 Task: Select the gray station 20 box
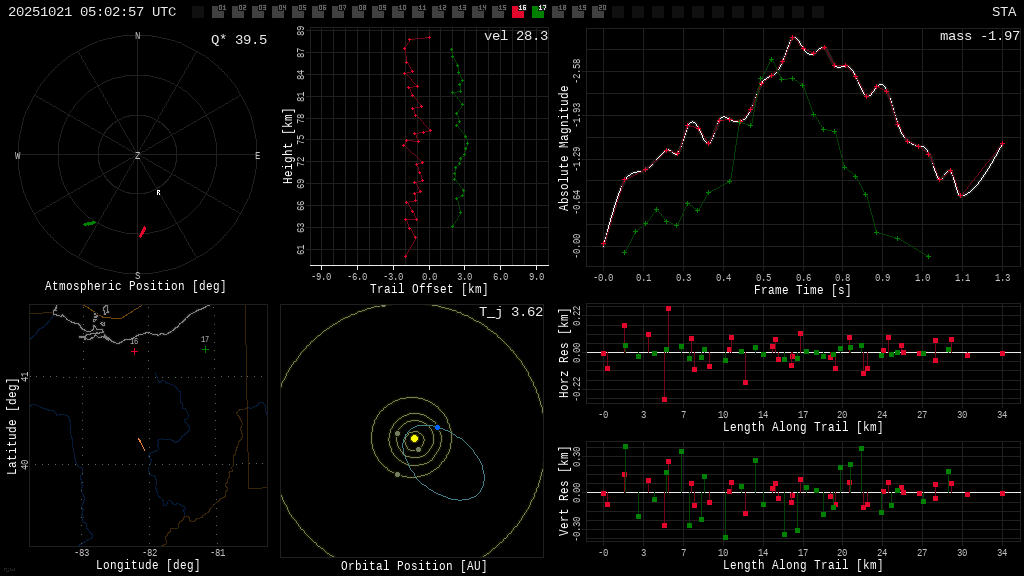[x=598, y=12]
